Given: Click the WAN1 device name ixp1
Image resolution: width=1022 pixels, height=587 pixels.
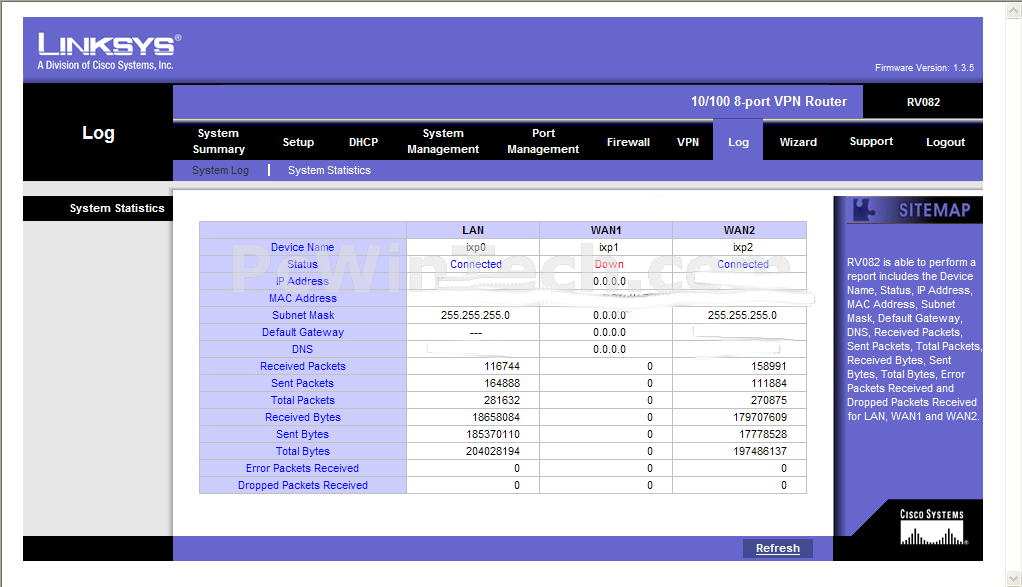Looking at the screenshot, I should [x=609, y=248].
